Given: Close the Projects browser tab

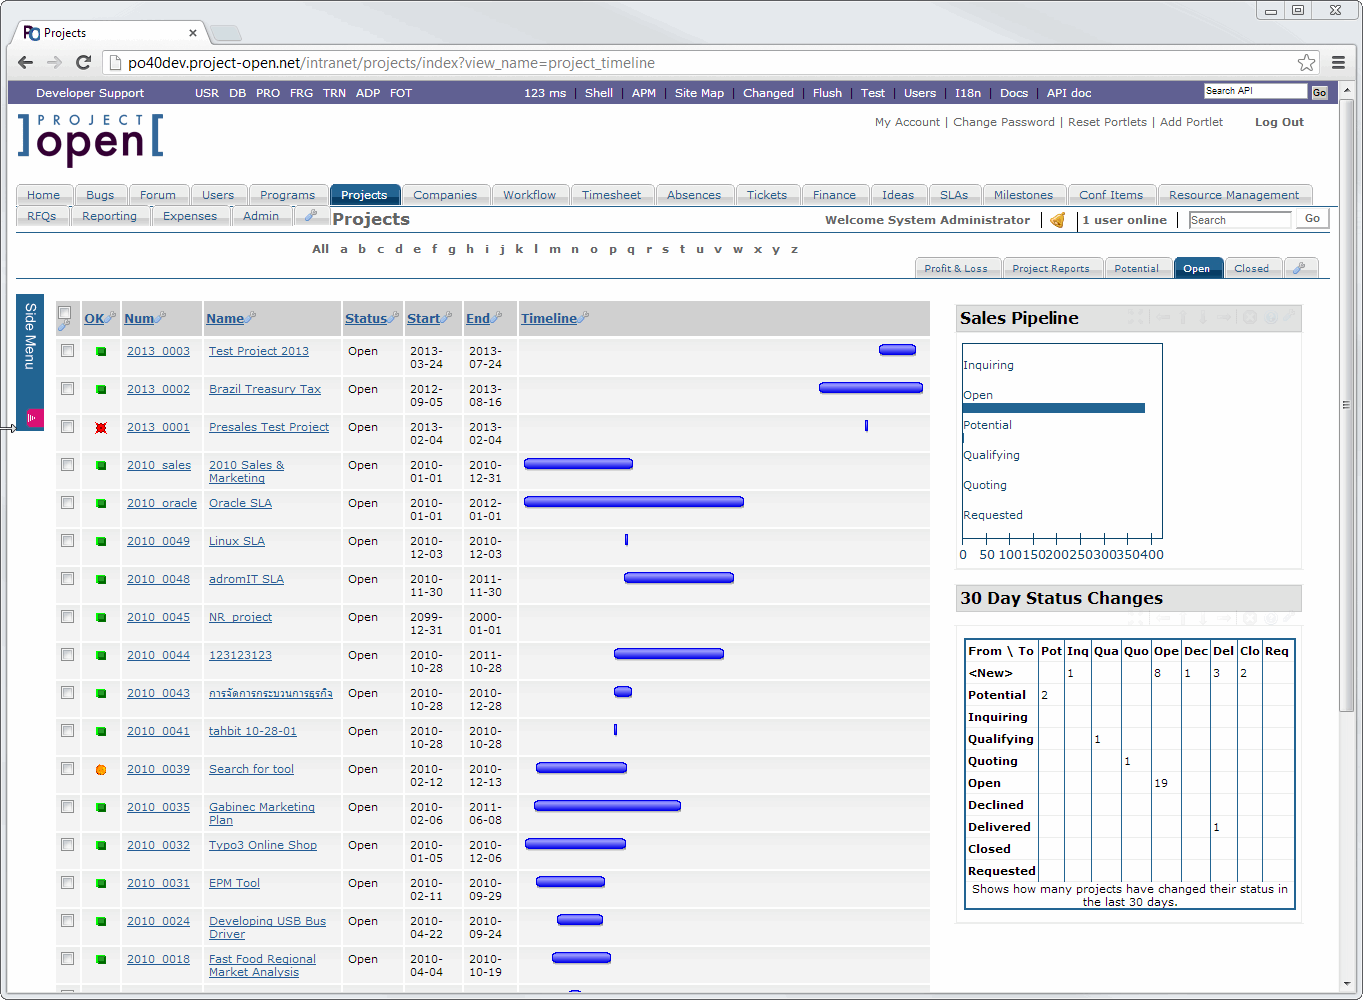Looking at the screenshot, I should pyautogui.click(x=193, y=33).
